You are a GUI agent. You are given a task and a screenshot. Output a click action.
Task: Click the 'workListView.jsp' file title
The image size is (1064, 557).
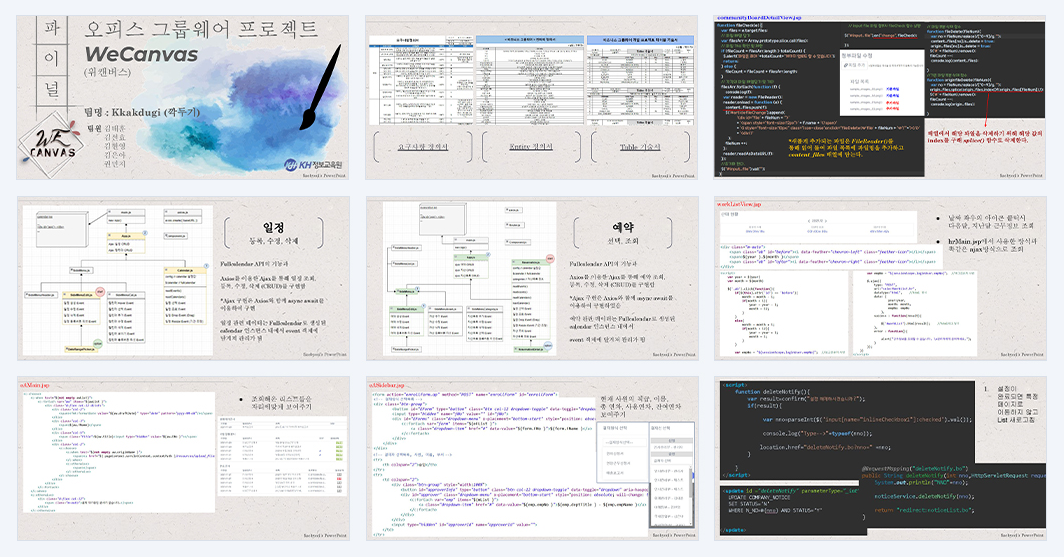(x=739, y=204)
